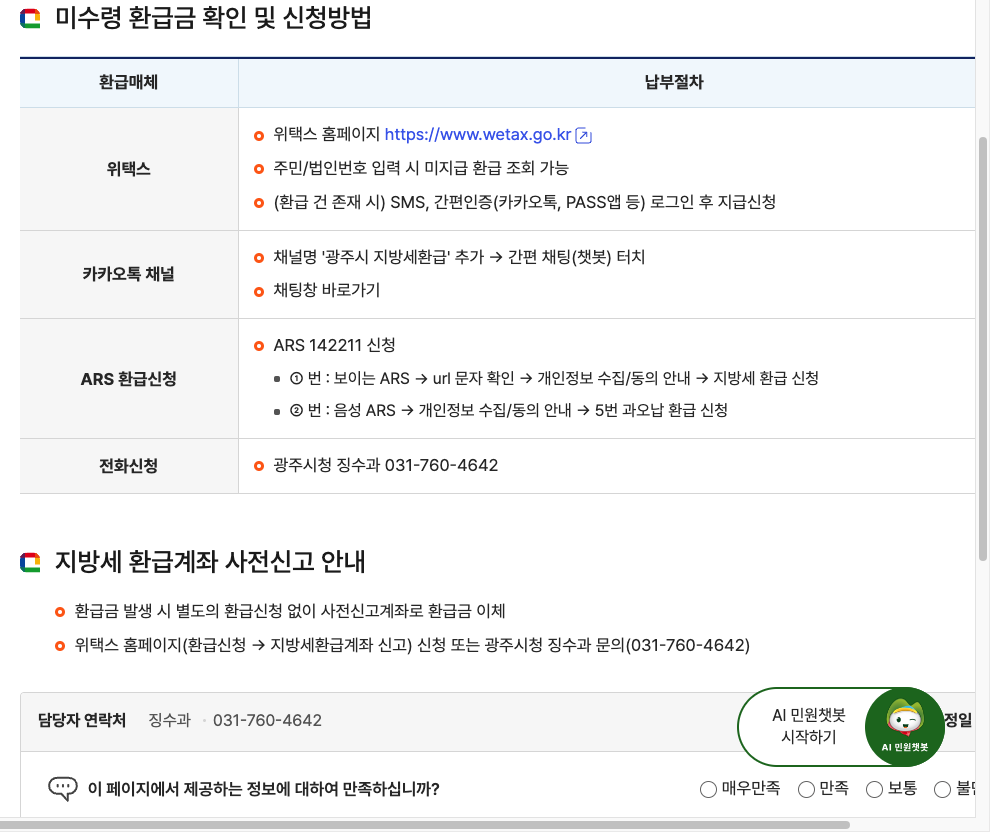The image size is (990, 832).
Task: Click the ① 번 보이는 ARS instruction line
Action: pos(554,378)
